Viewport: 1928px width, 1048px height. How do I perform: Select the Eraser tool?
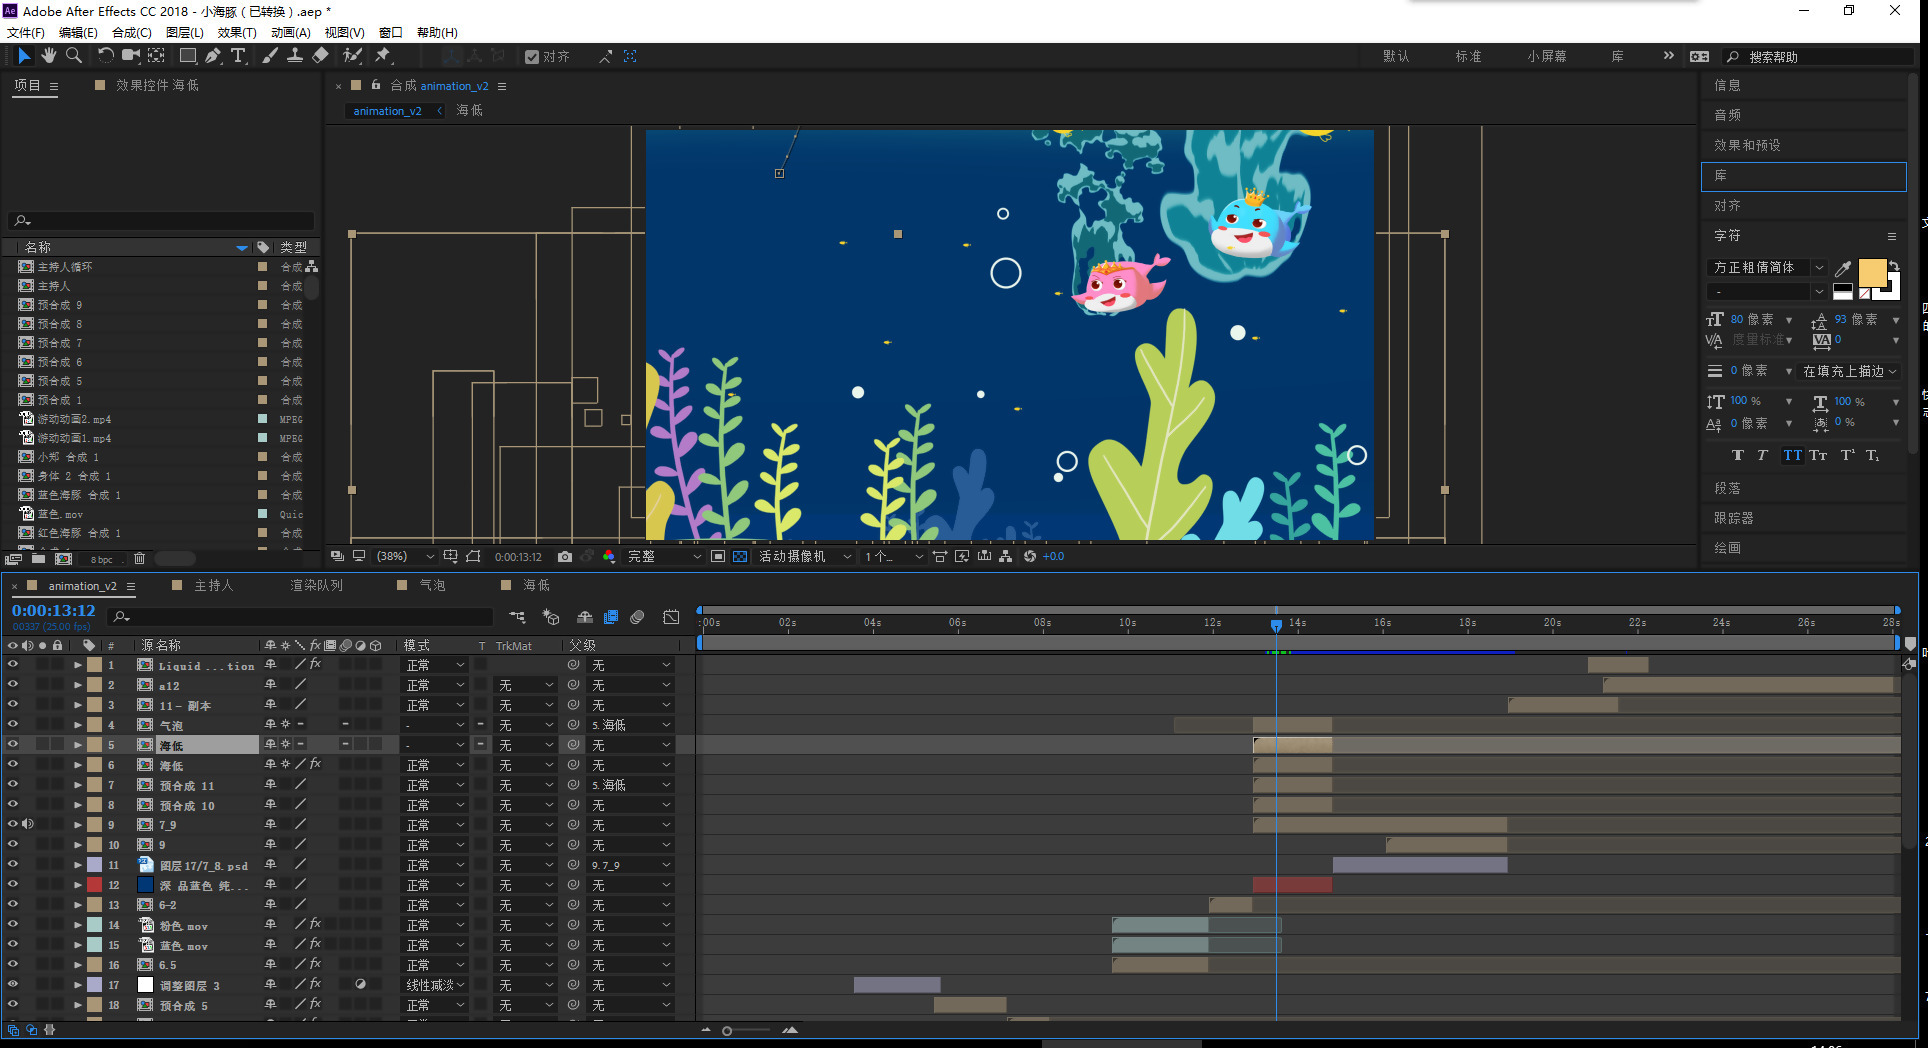click(320, 56)
